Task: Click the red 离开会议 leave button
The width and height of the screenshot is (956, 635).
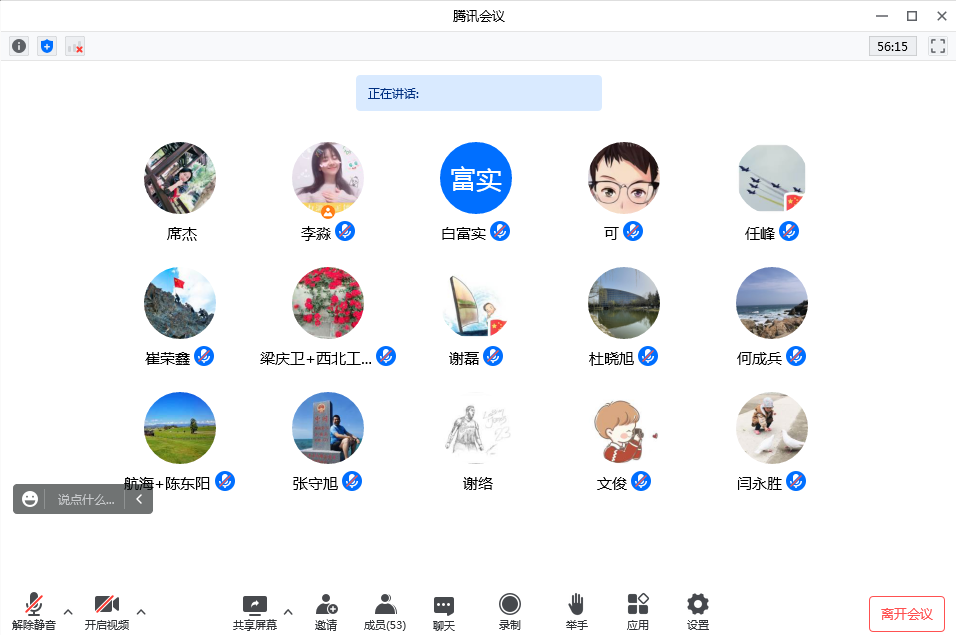Action: (x=906, y=614)
